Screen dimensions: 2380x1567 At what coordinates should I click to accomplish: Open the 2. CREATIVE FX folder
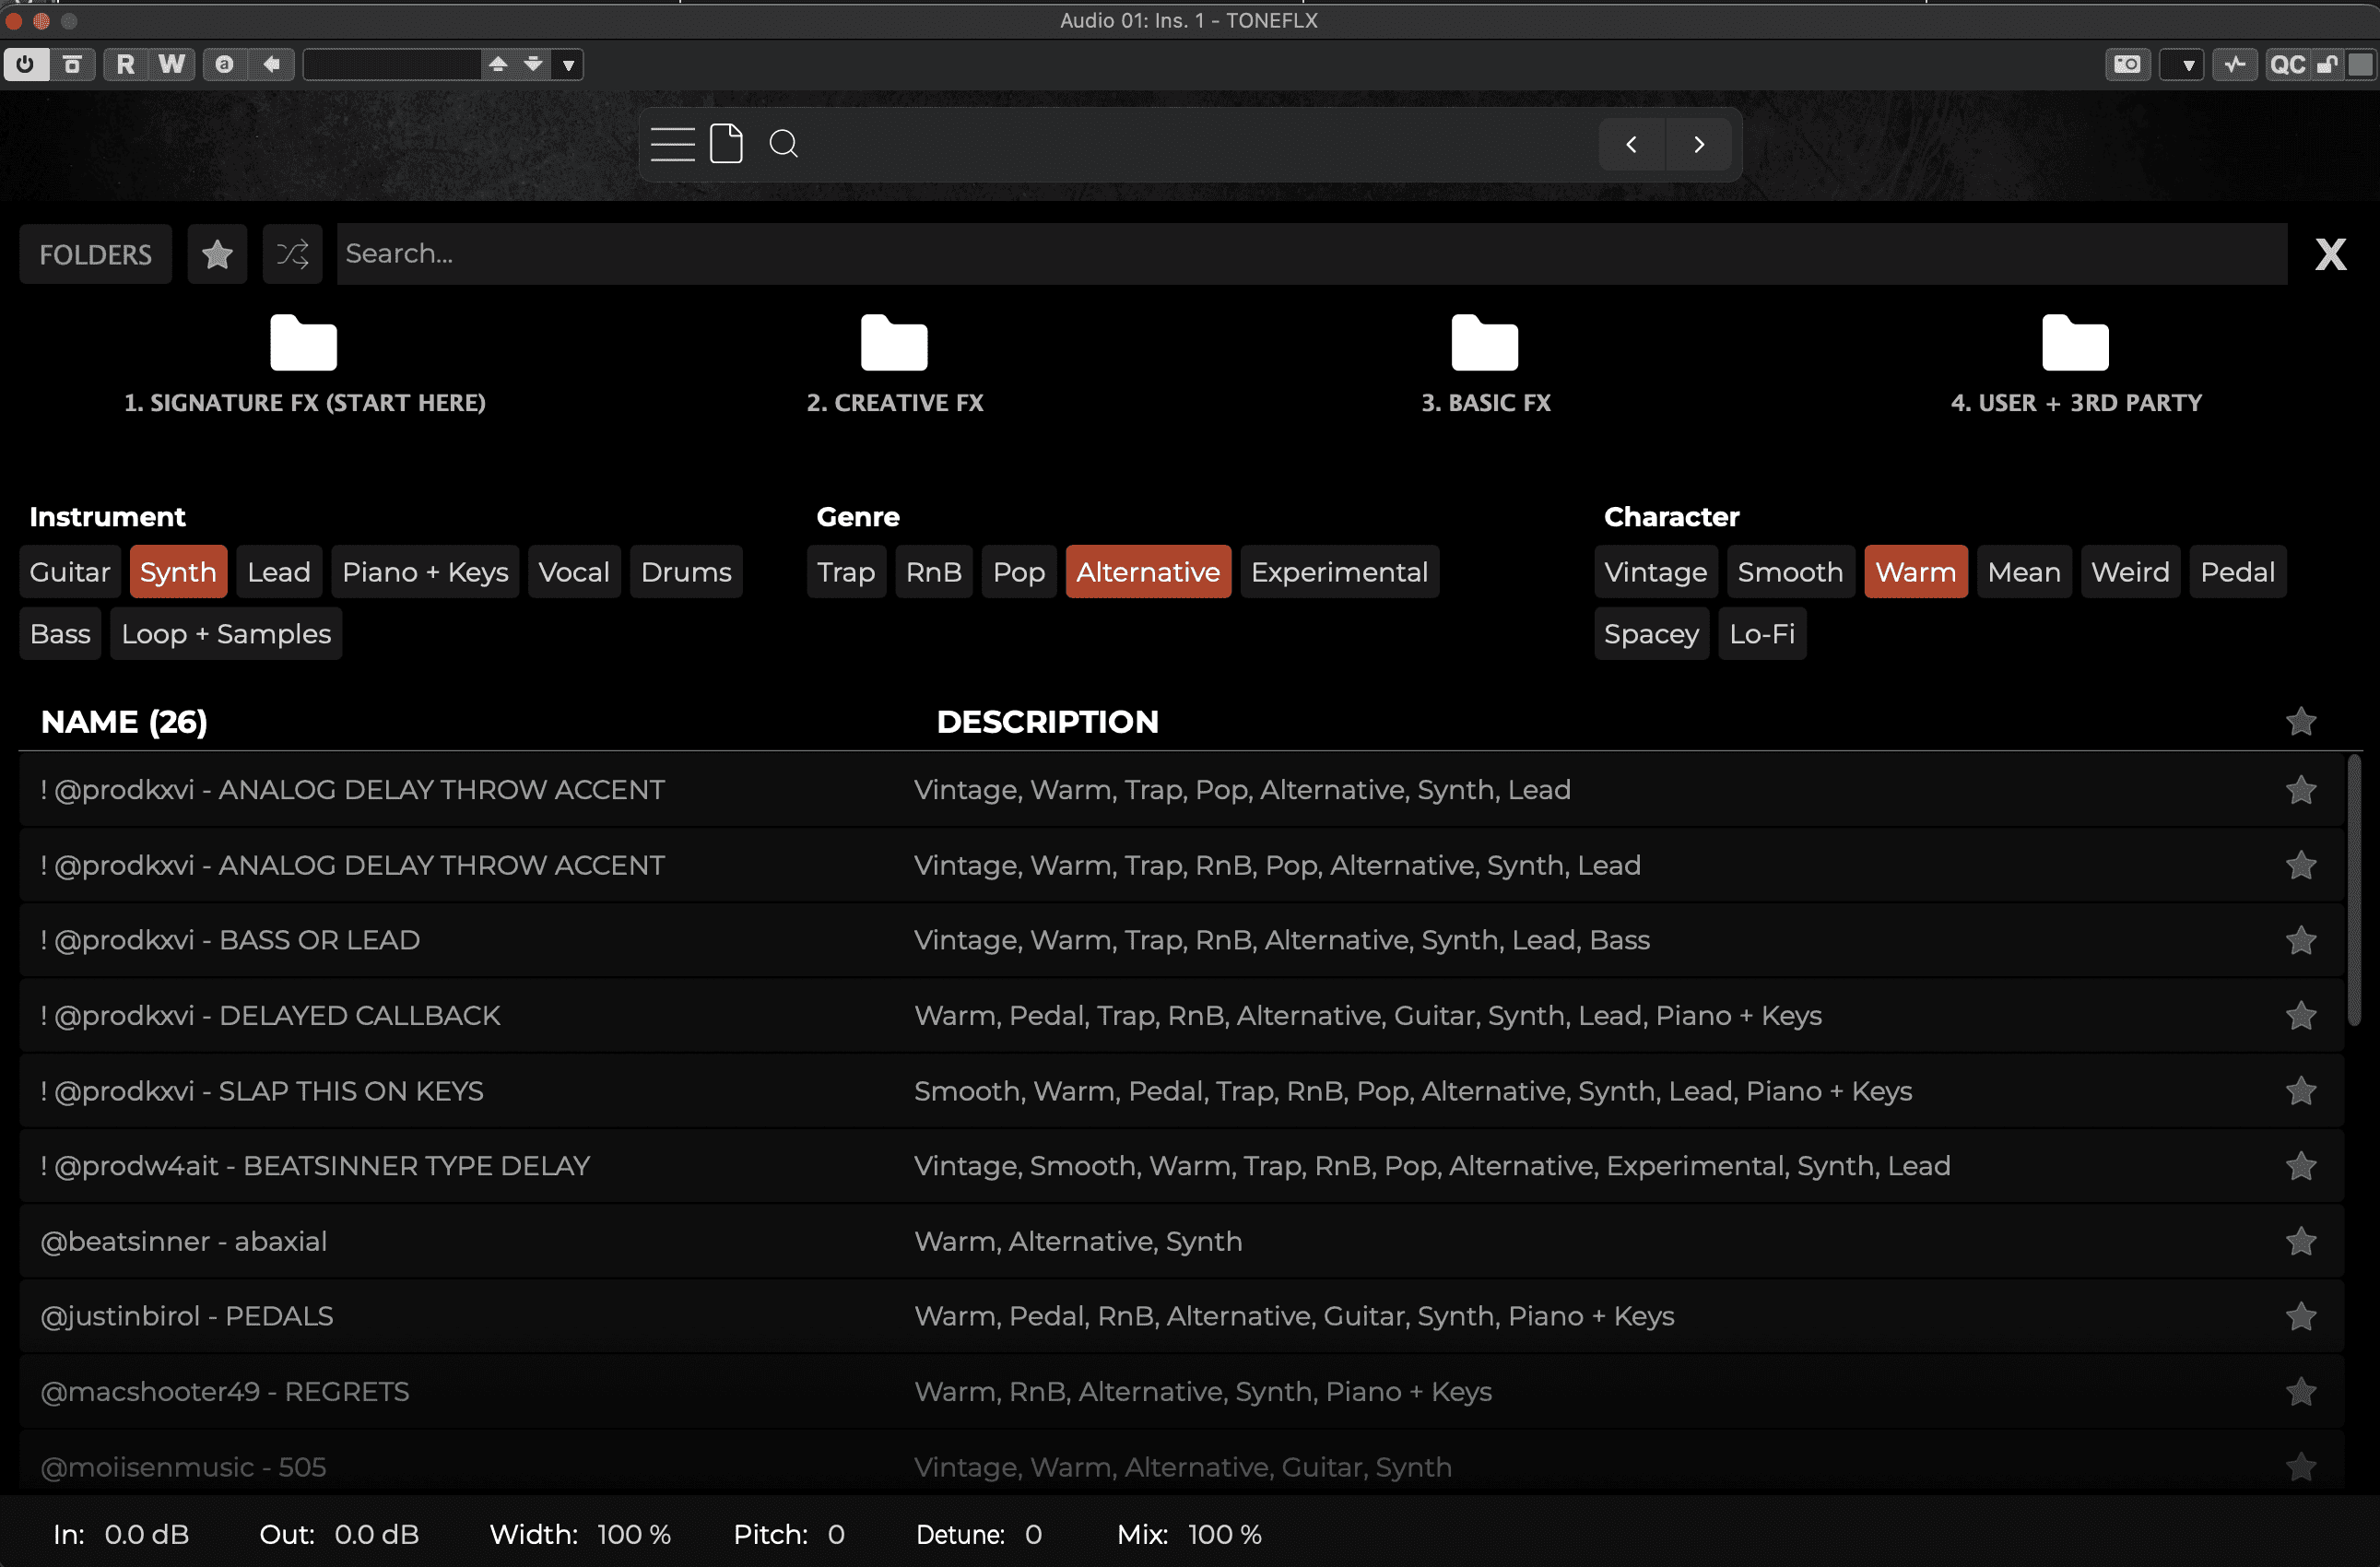click(x=895, y=364)
